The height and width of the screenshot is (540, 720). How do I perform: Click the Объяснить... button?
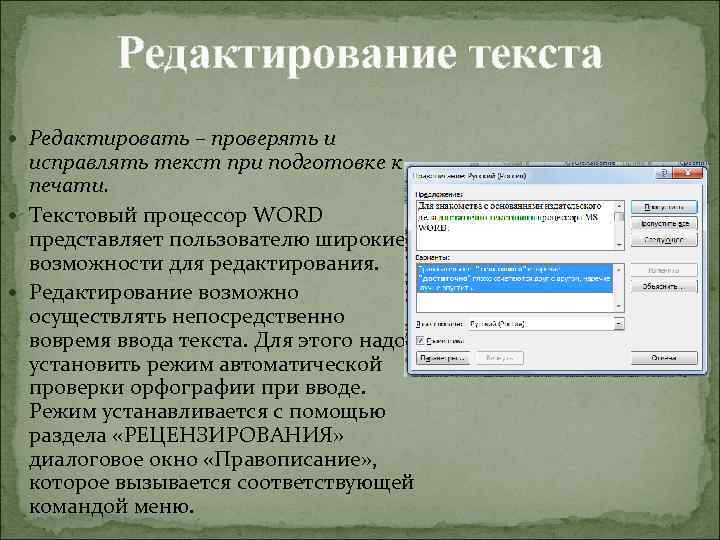click(x=664, y=287)
